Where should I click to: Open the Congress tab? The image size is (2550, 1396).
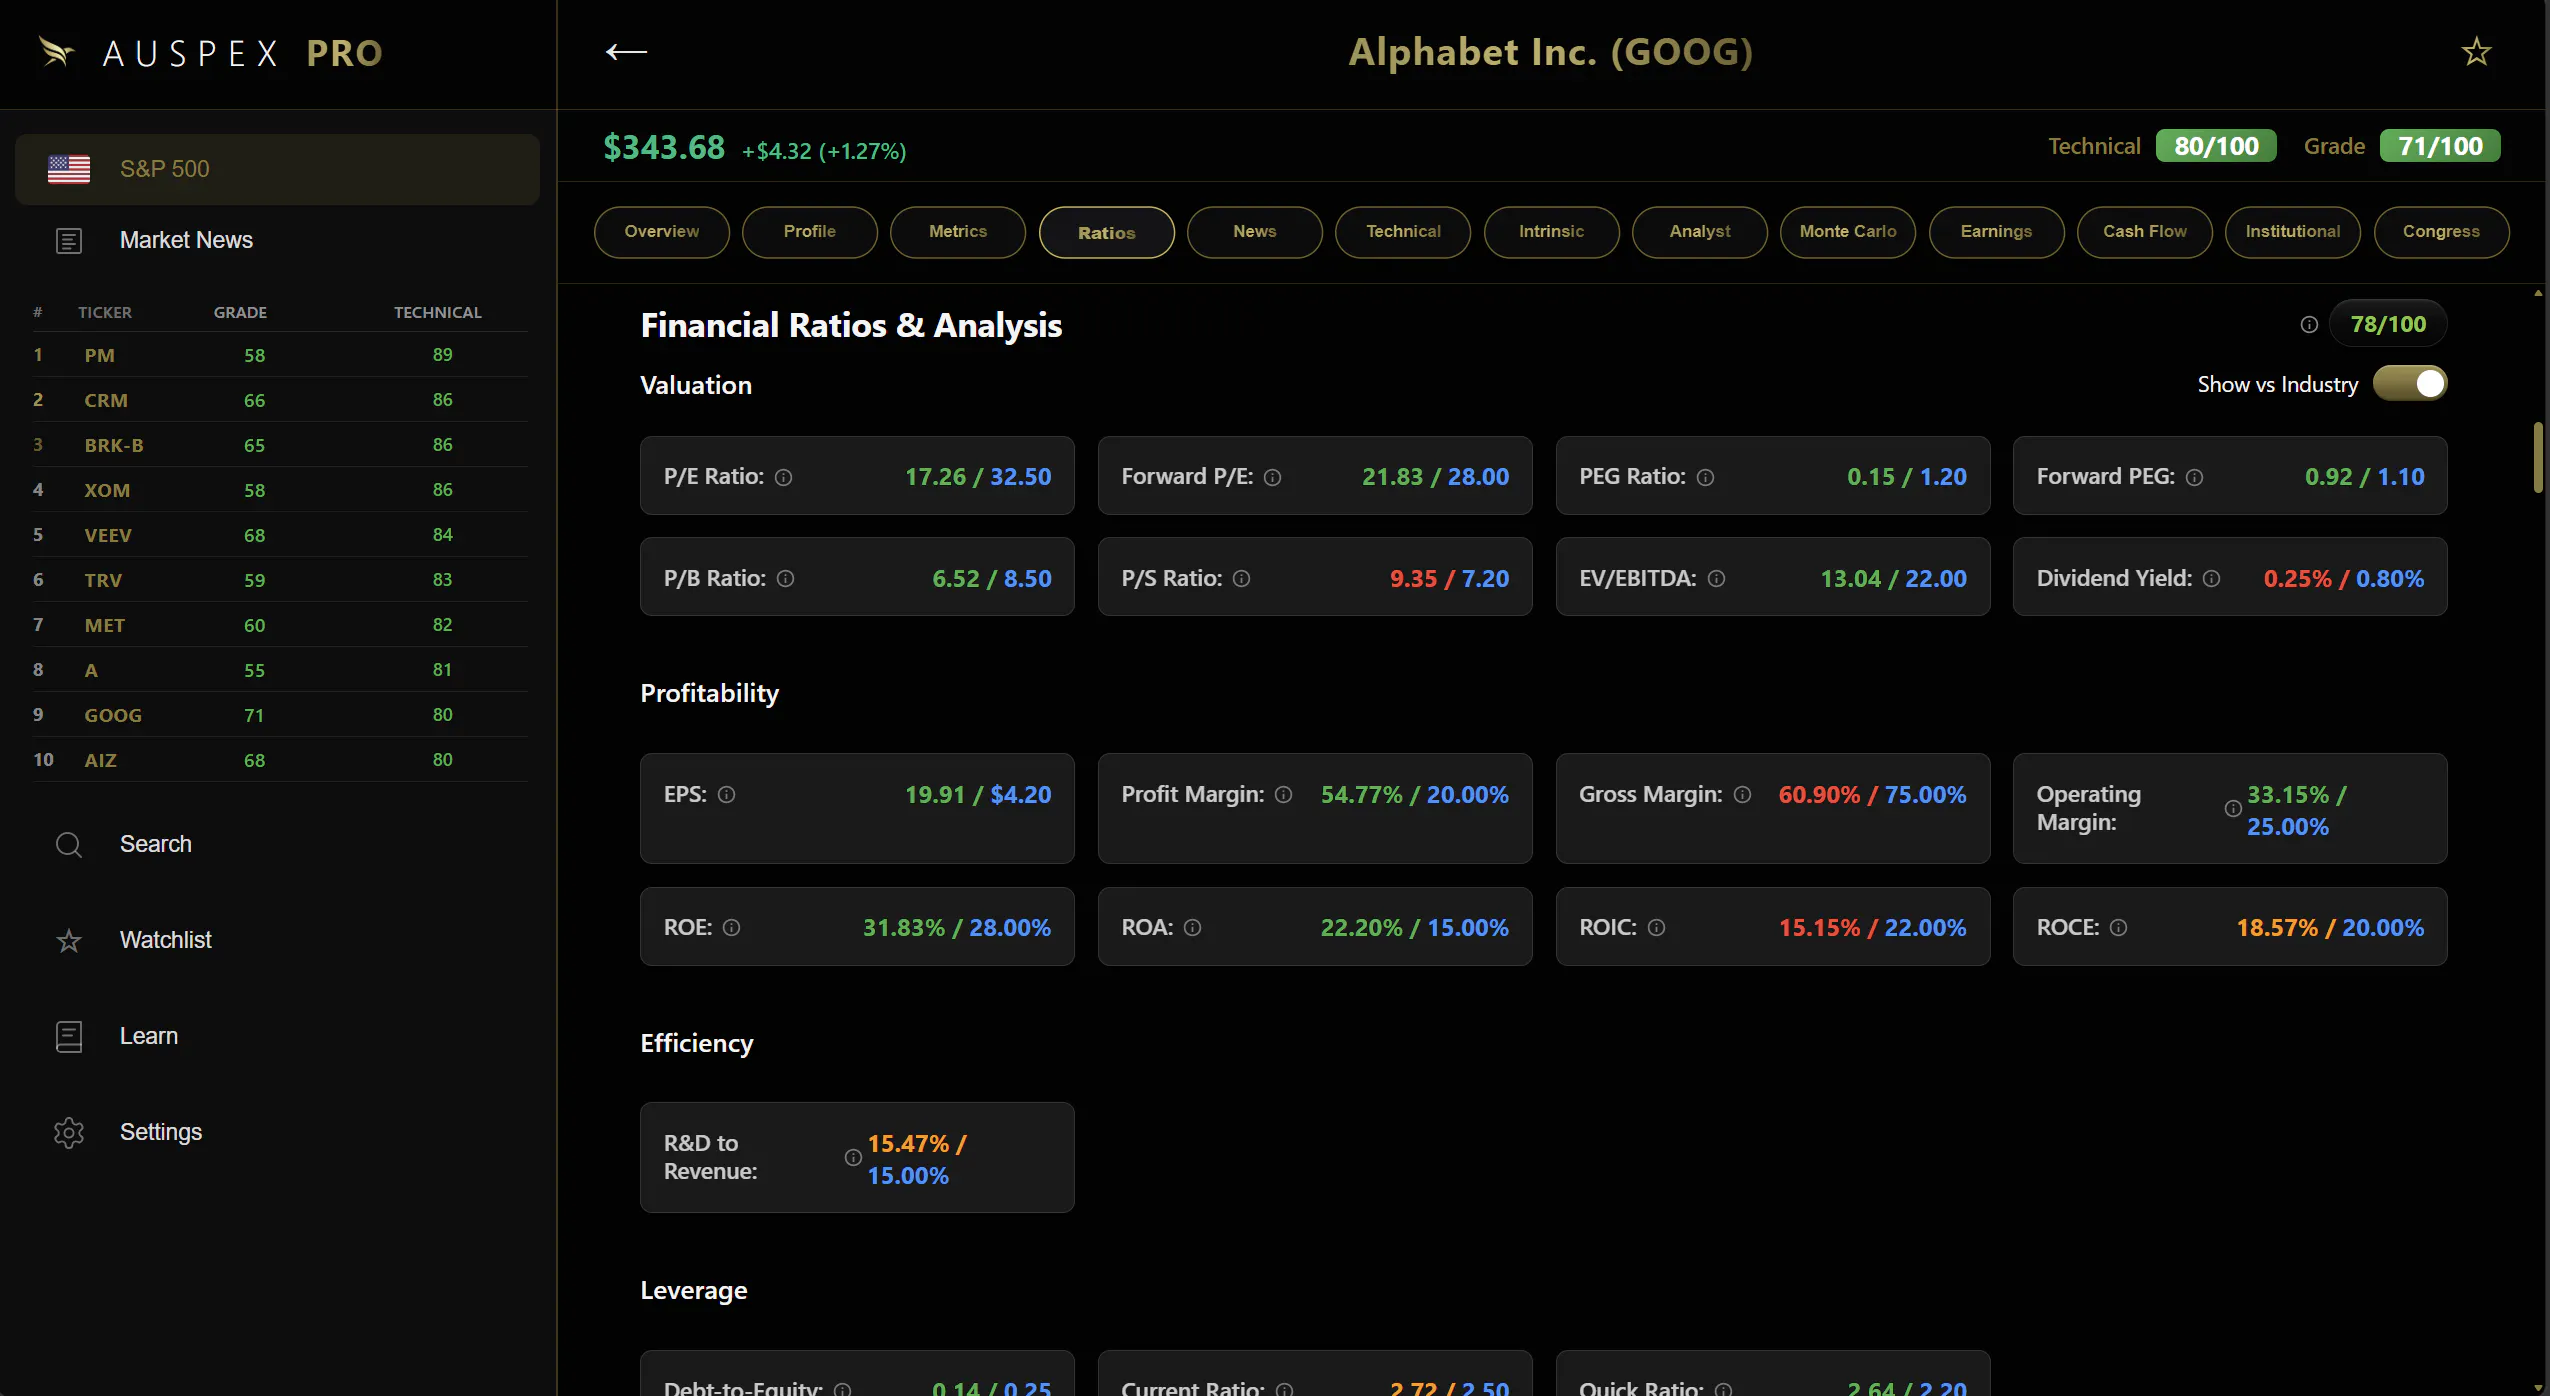tap(2442, 232)
